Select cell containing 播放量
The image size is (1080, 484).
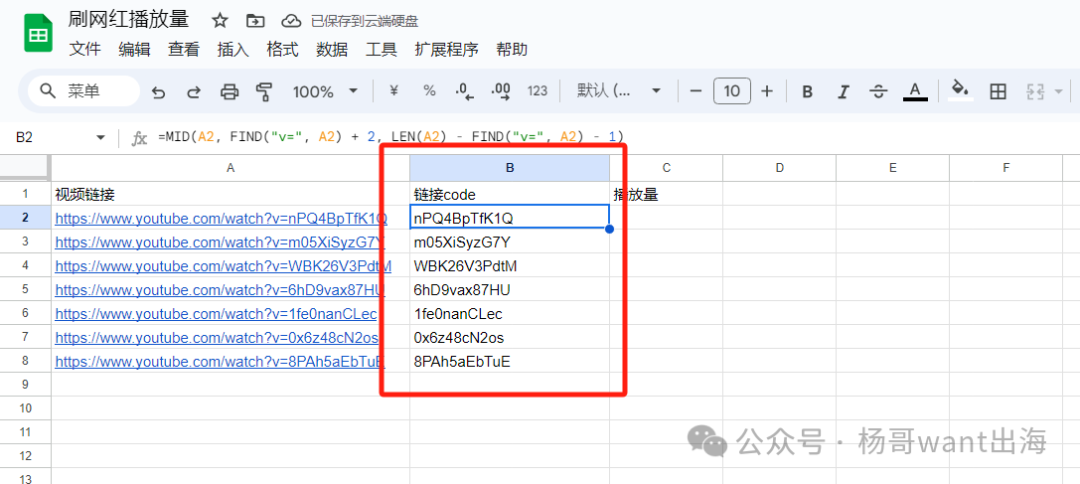[666, 194]
